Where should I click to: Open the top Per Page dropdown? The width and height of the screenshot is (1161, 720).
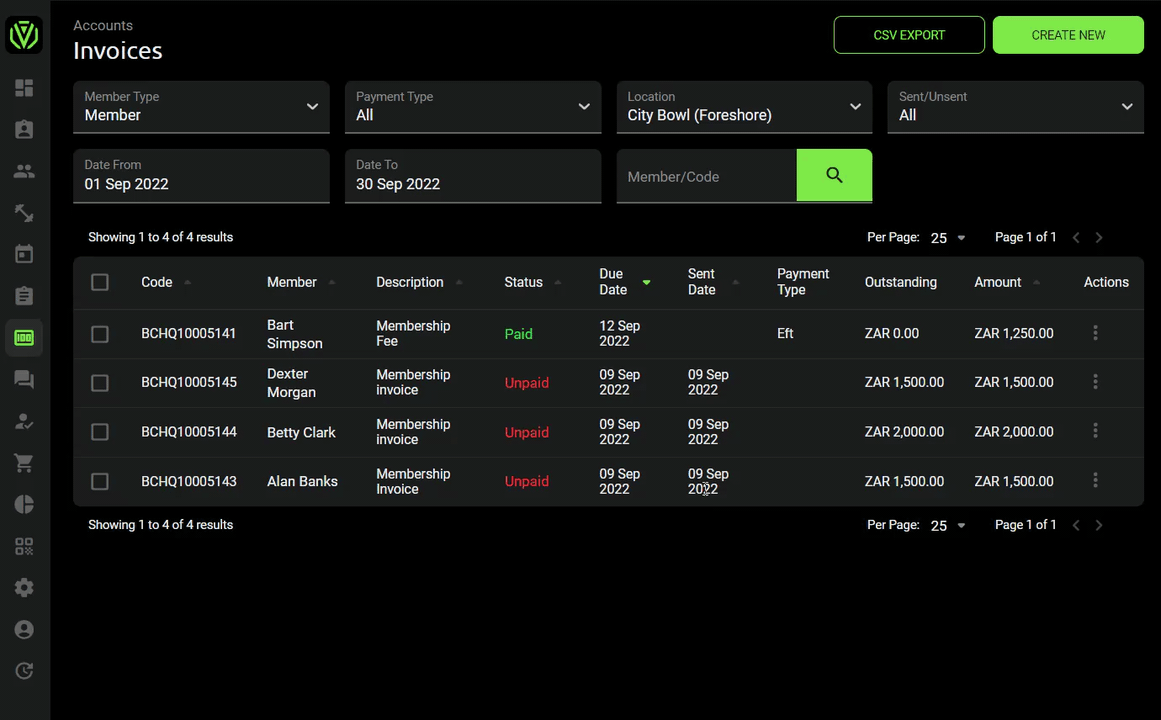(948, 238)
